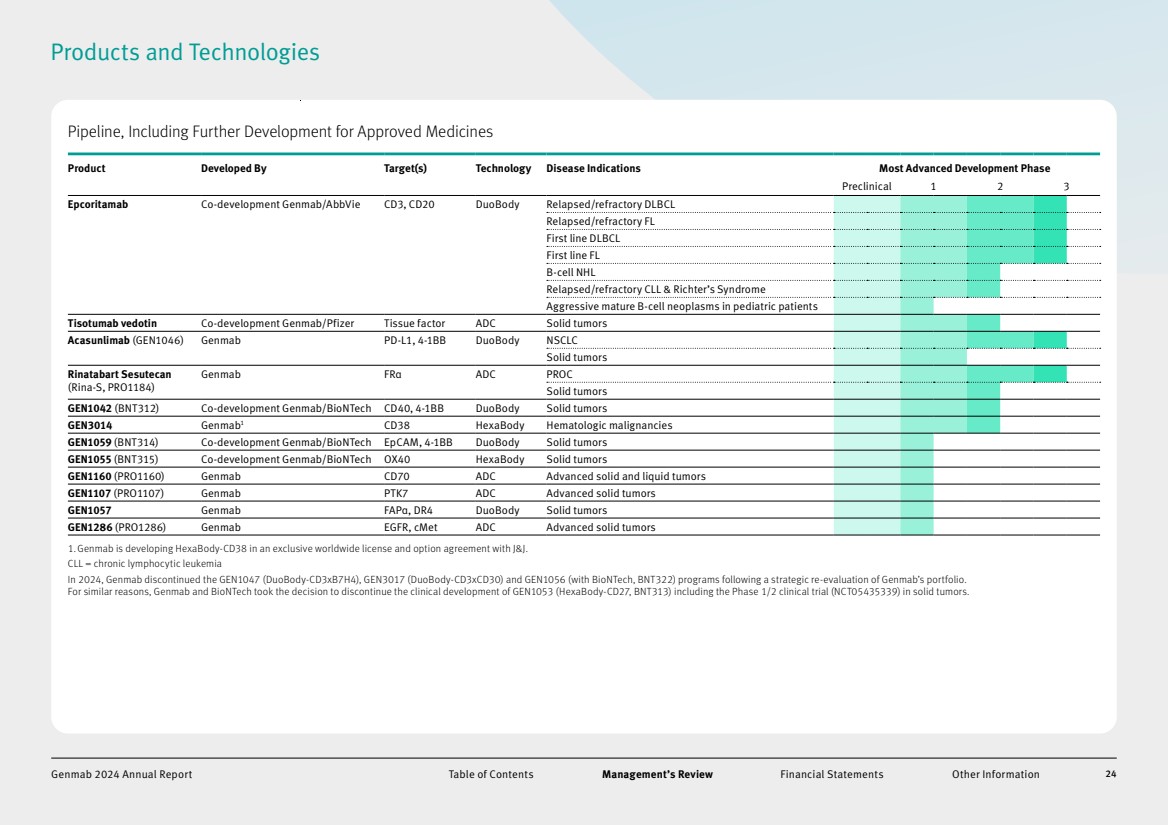Screen dimensions: 1168x825
Task: Click the Epcoritamab product name
Action: (x=98, y=204)
